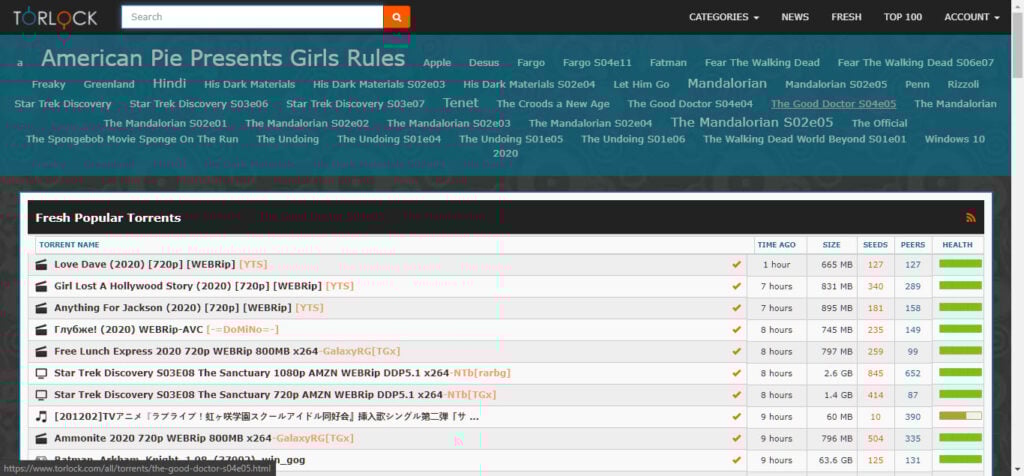This screenshot has width=1024, height=476.
Task: Open The Undoing S01e06 tag link
Action: click(x=633, y=139)
